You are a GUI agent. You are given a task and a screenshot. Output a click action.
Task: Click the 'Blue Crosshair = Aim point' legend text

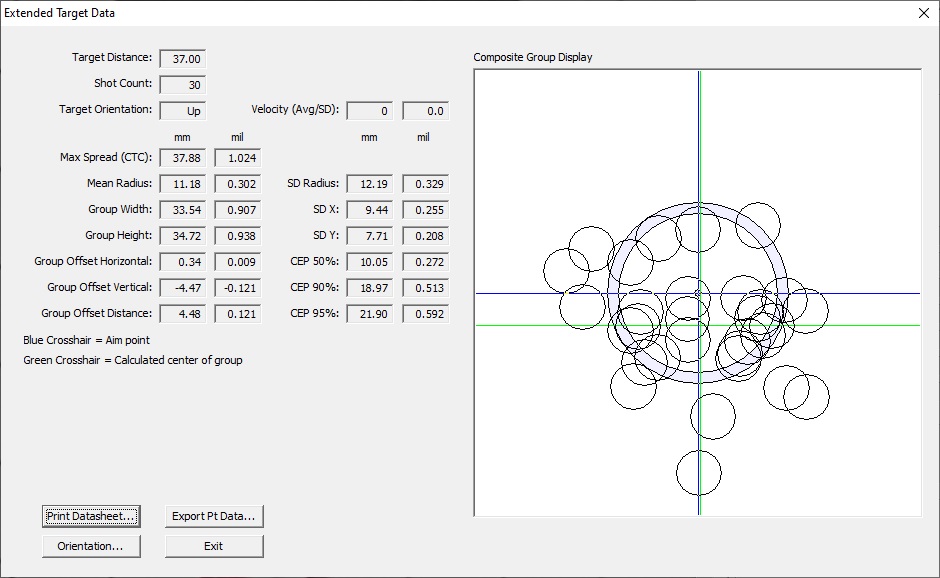(86, 340)
